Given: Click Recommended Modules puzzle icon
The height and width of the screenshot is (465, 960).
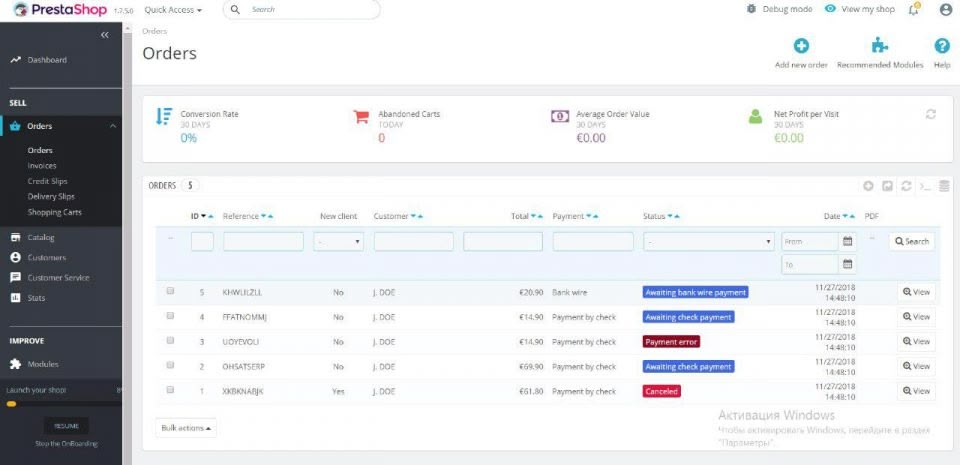Looking at the screenshot, I should [880, 46].
